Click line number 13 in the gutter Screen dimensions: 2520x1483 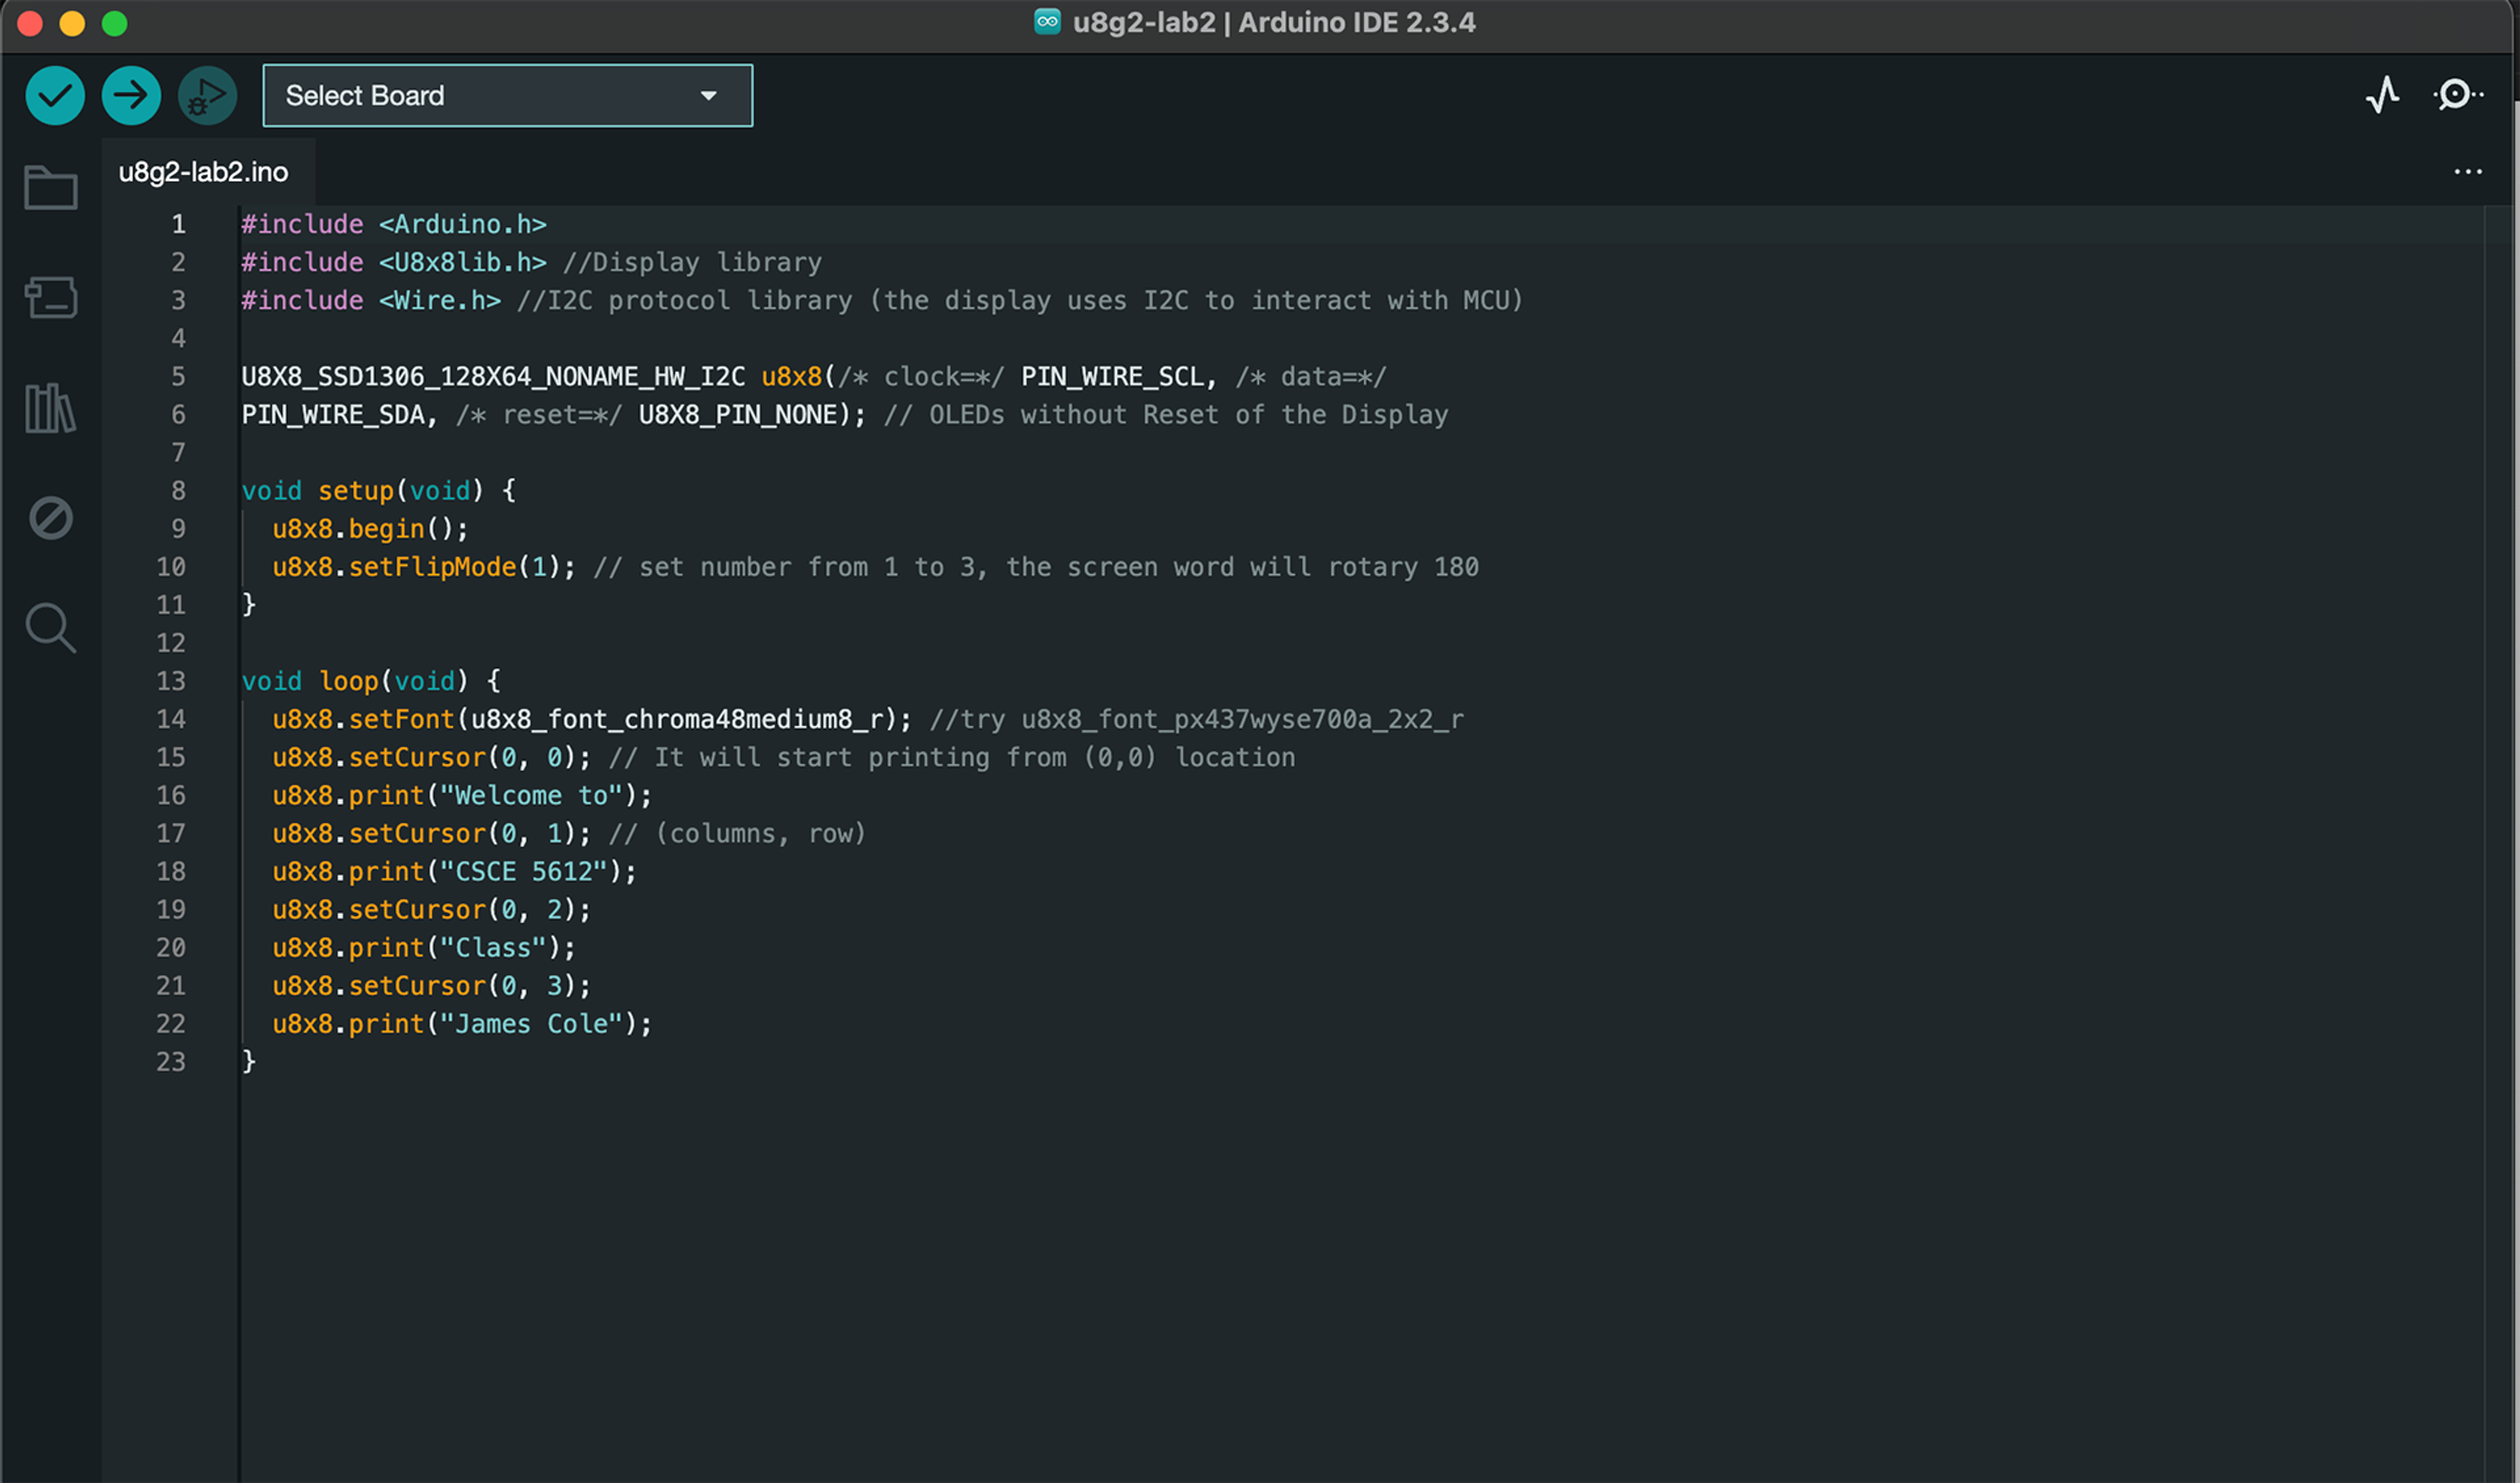171,681
